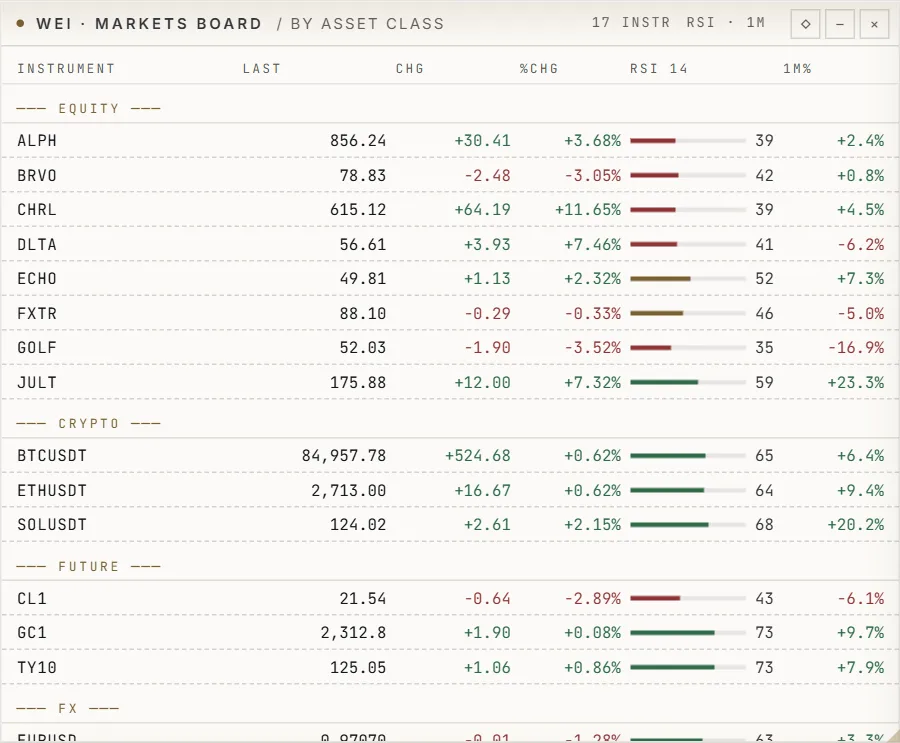Click 1M value +20.2%
The width and height of the screenshot is (900, 743).
[x=856, y=525]
